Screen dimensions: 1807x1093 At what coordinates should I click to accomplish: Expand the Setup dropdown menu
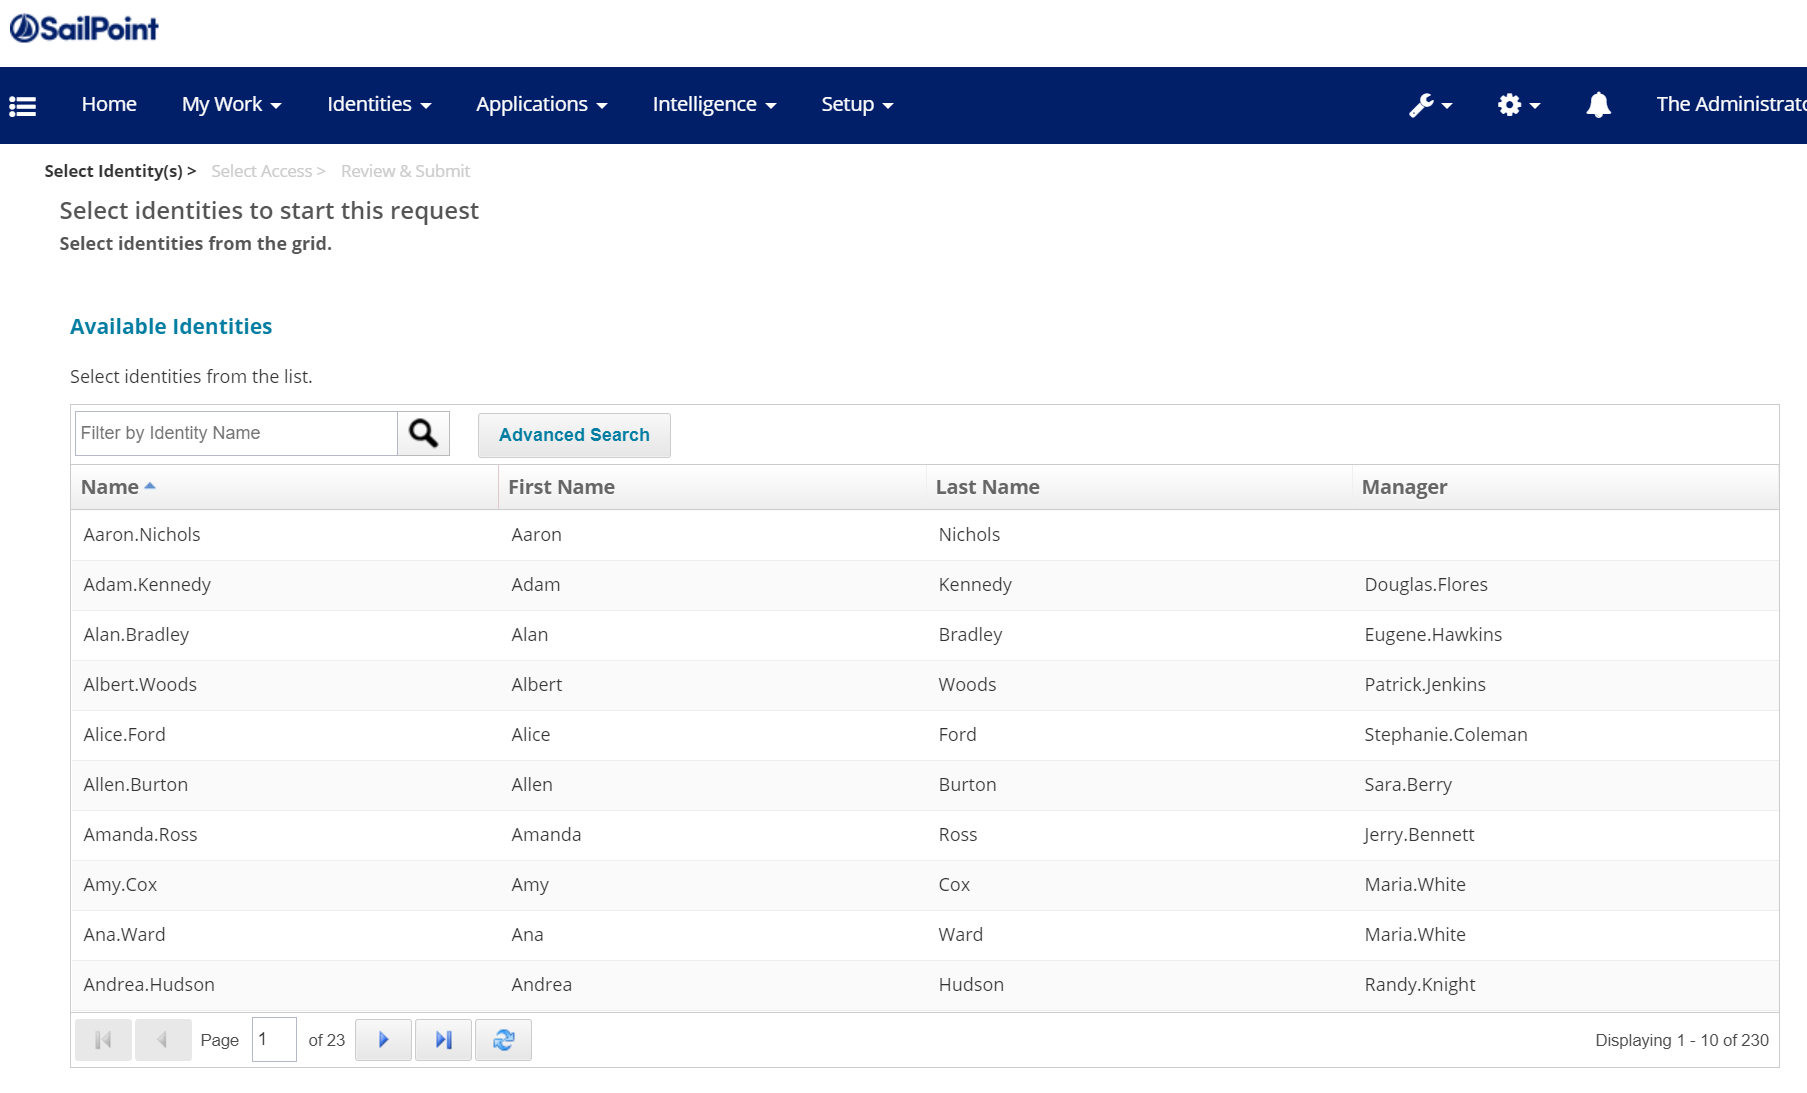click(857, 104)
